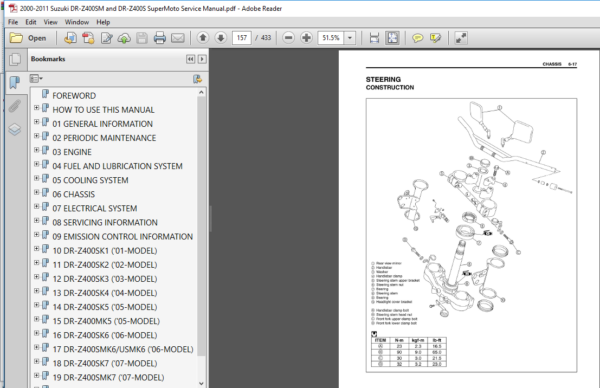The width and height of the screenshot is (600, 388).
Task: Zoom in with the plus button
Action: click(x=306, y=37)
